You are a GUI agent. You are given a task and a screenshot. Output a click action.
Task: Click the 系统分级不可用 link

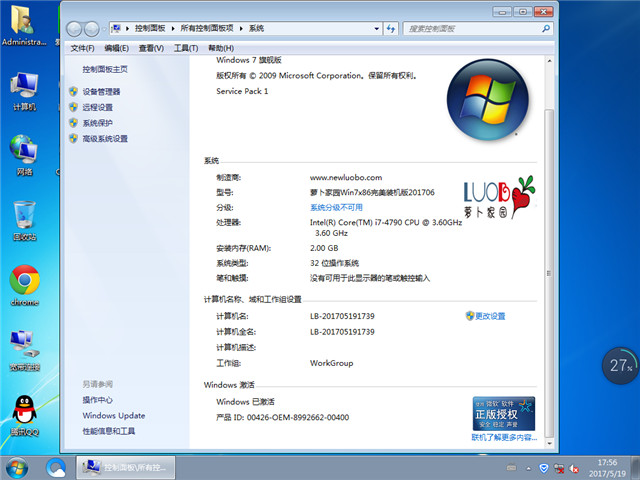pos(336,207)
